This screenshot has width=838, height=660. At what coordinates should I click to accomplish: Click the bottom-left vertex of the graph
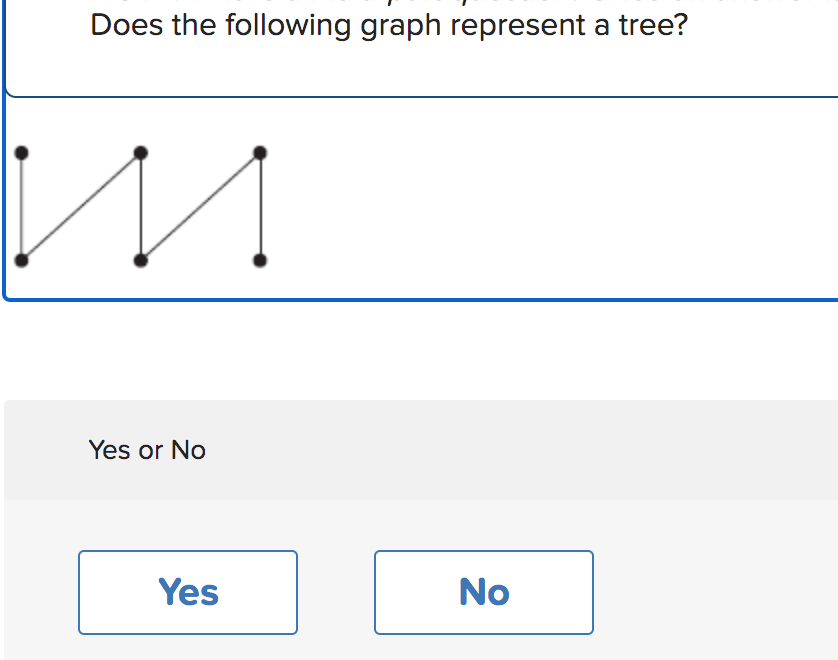click(x=22, y=260)
